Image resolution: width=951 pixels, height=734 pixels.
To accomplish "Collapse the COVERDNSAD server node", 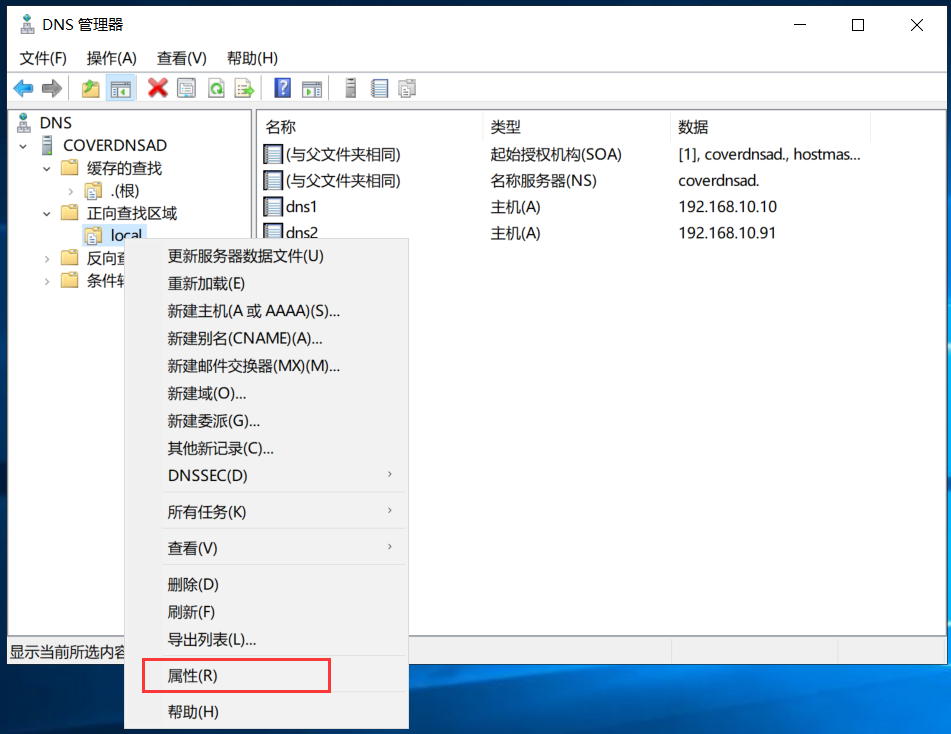I will [23, 146].
